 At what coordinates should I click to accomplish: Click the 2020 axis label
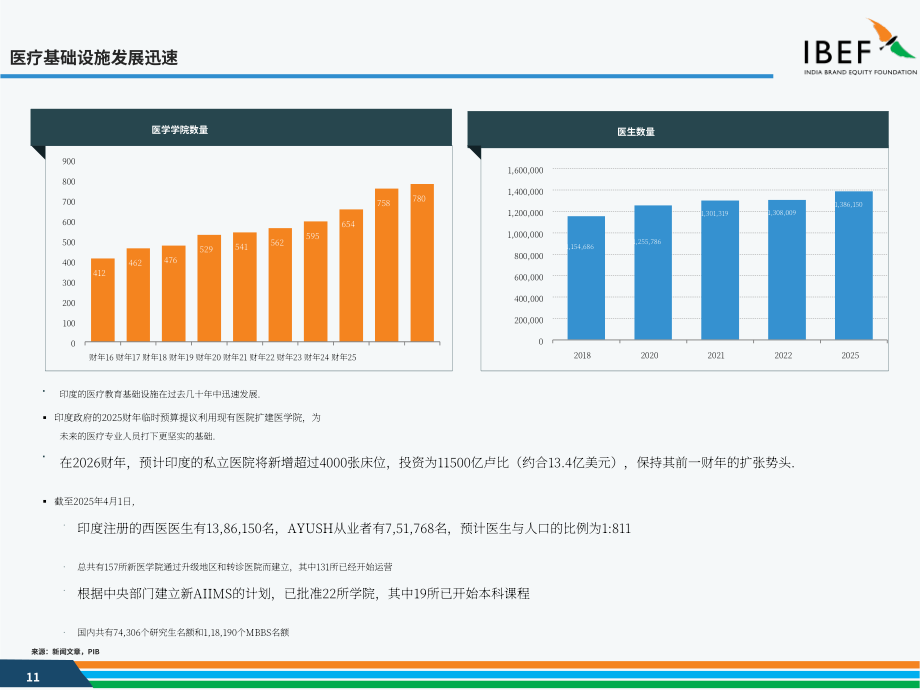pyautogui.click(x=650, y=356)
